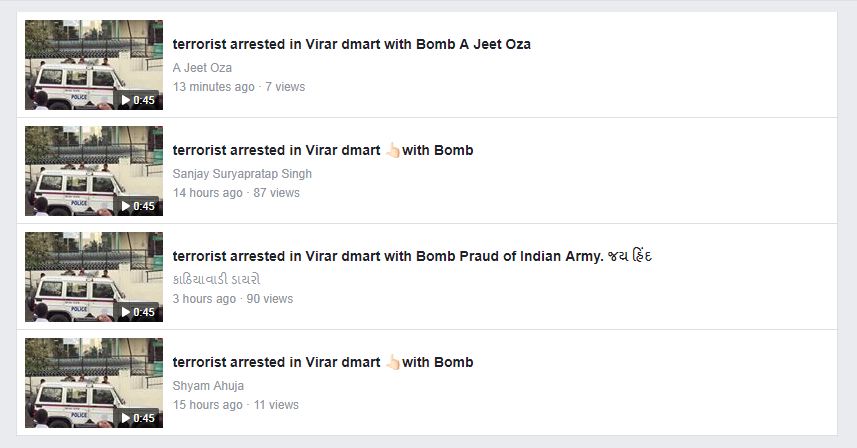The image size is (857, 448).
Task: Visit A Jeet Oza's profile name link
Action: [x=202, y=68]
